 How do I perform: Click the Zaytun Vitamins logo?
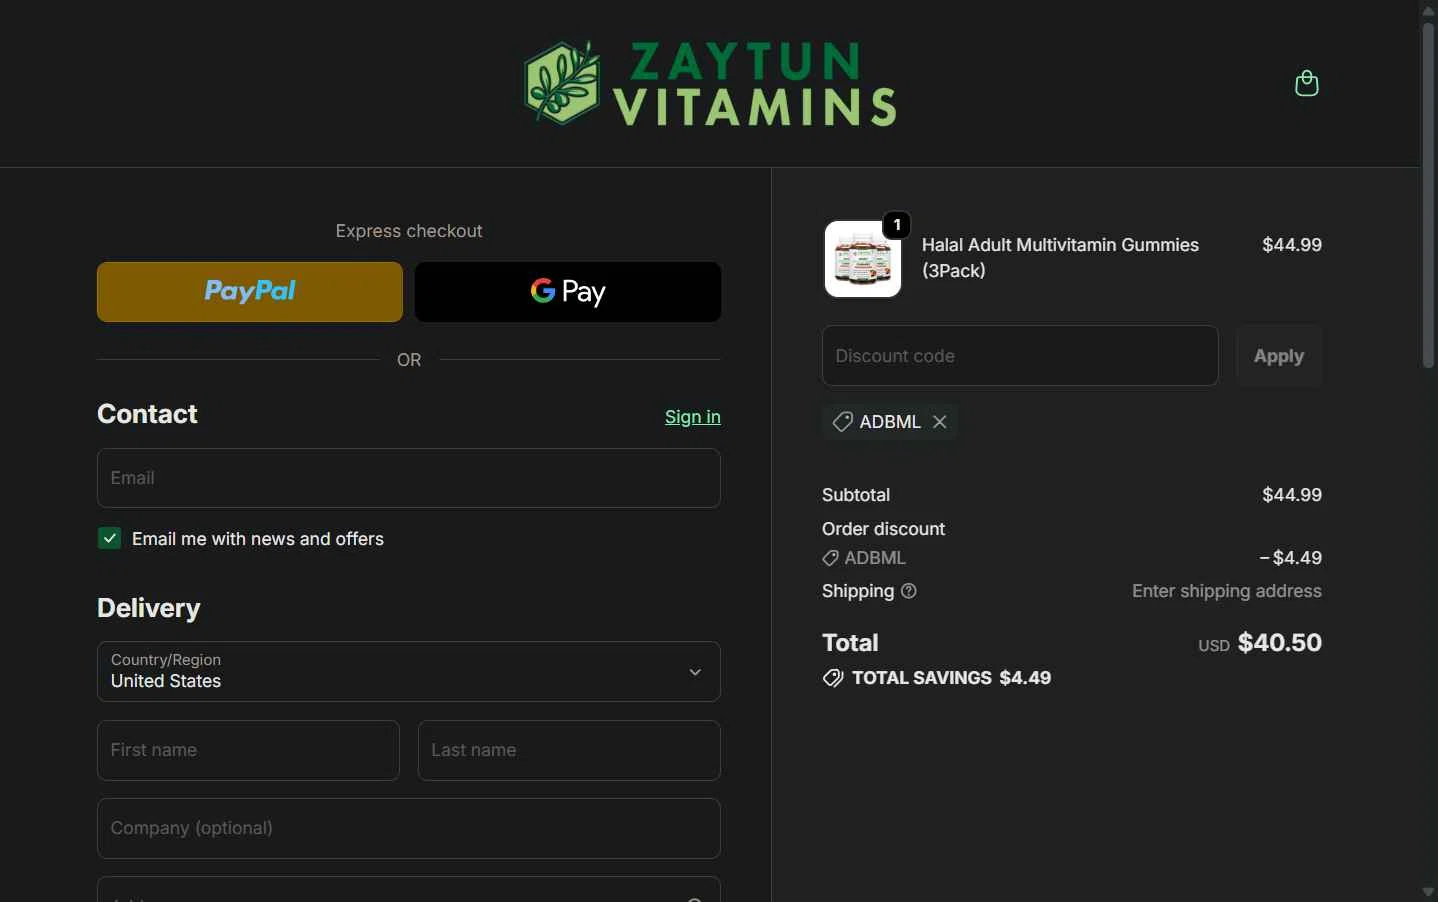click(710, 84)
